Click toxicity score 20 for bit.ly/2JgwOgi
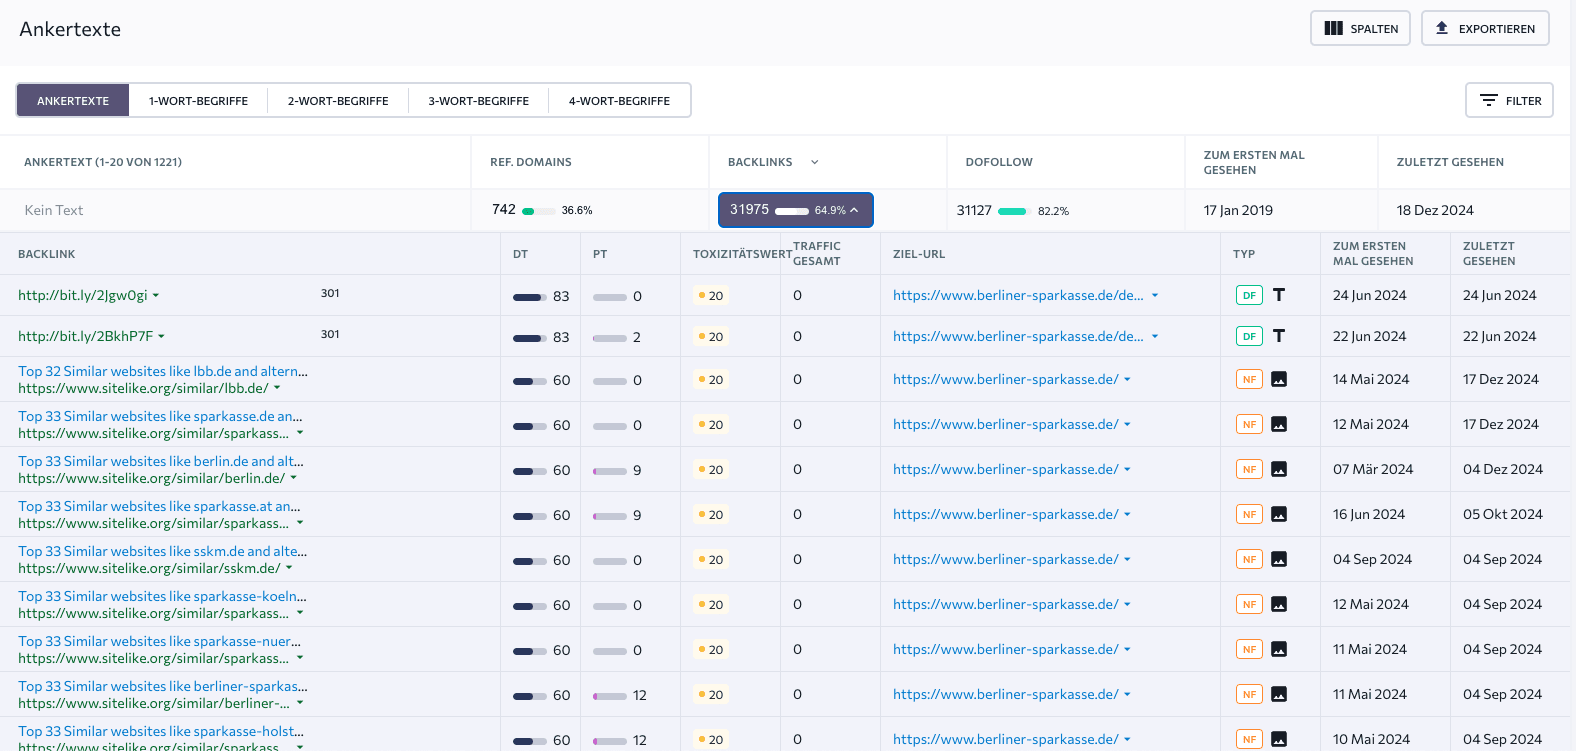Image resolution: width=1576 pixels, height=751 pixels. (x=711, y=295)
